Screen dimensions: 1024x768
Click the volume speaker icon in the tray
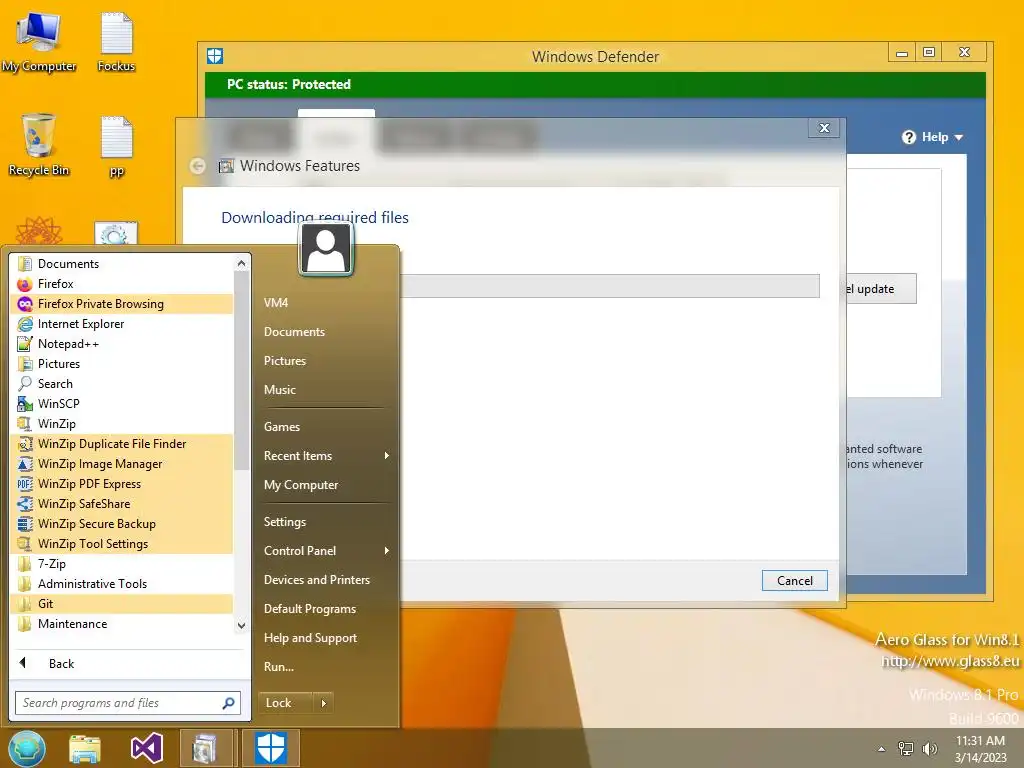pyautogui.click(x=929, y=749)
